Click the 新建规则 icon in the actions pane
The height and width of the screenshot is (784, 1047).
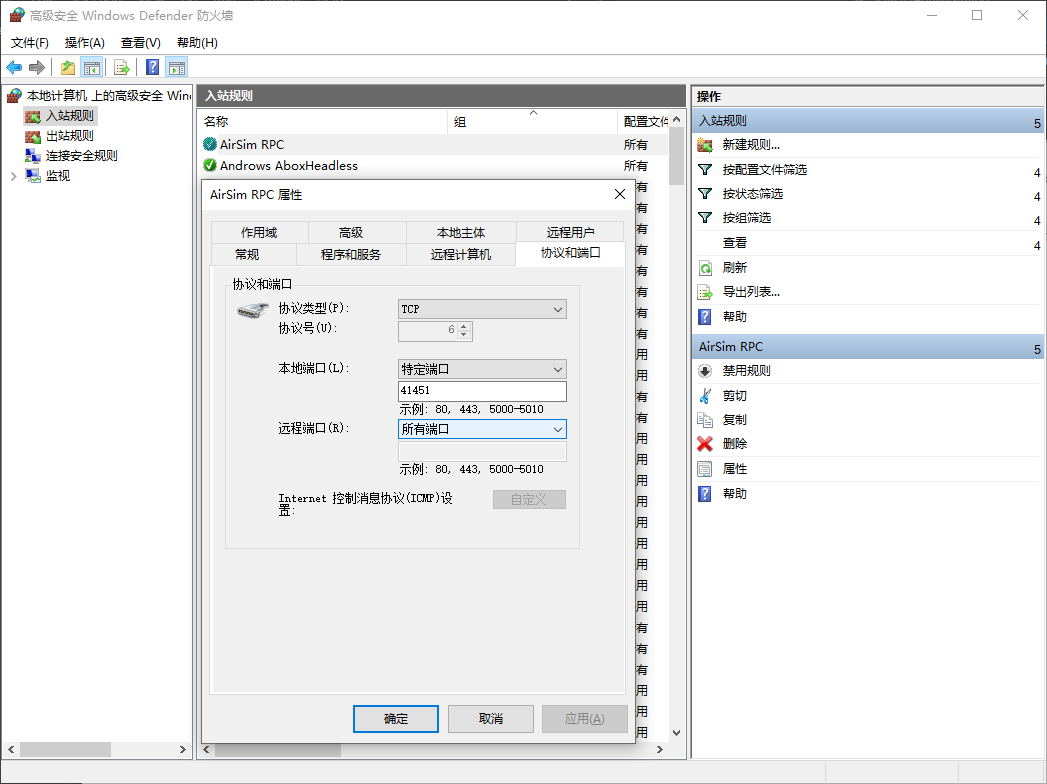(704, 145)
